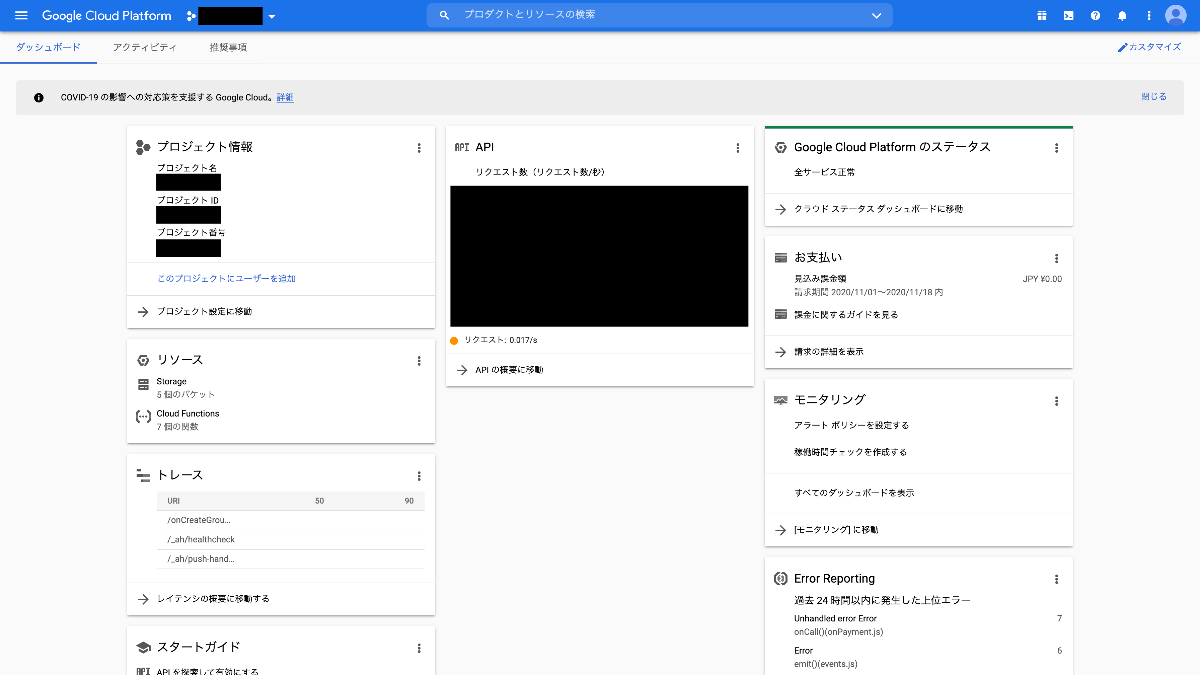Click 課金に関するガイドを見る link

(x=846, y=315)
